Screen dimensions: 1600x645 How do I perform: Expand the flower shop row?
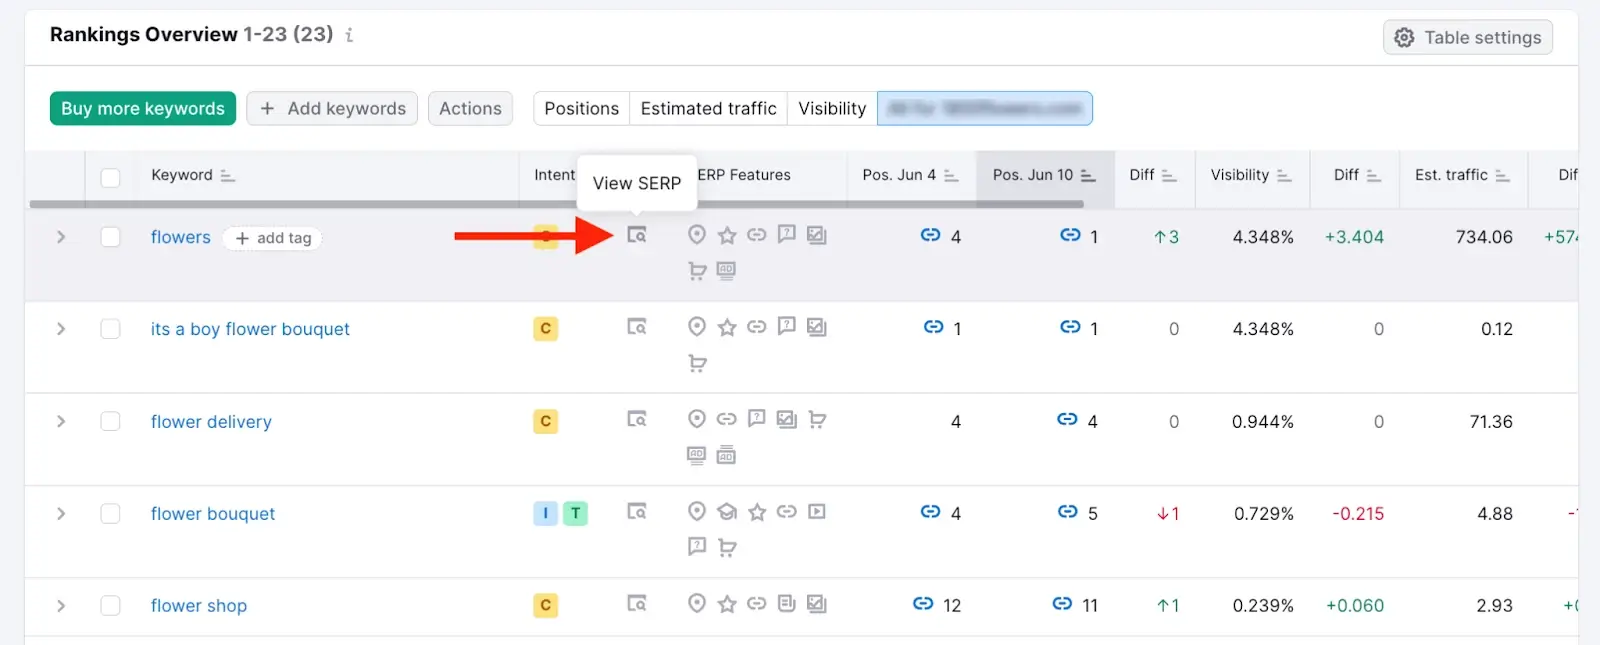(x=61, y=605)
